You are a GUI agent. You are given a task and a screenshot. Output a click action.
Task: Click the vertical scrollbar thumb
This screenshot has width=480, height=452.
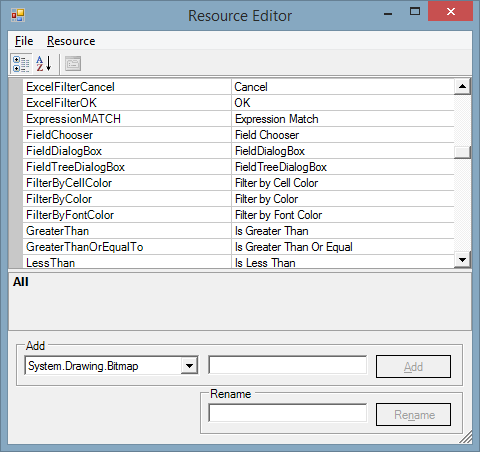pyautogui.click(x=462, y=152)
